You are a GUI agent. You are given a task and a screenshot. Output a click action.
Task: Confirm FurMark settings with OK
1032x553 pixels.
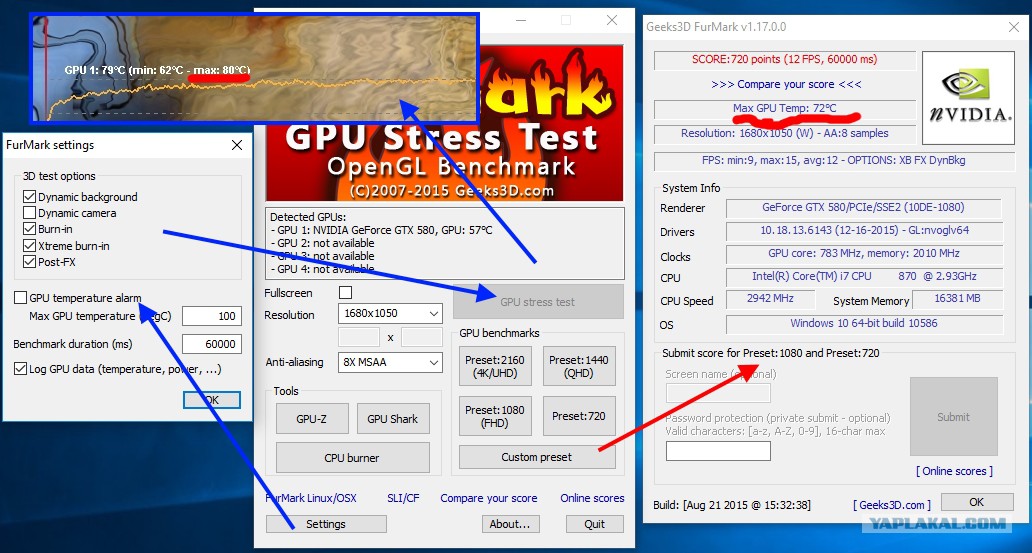click(212, 400)
